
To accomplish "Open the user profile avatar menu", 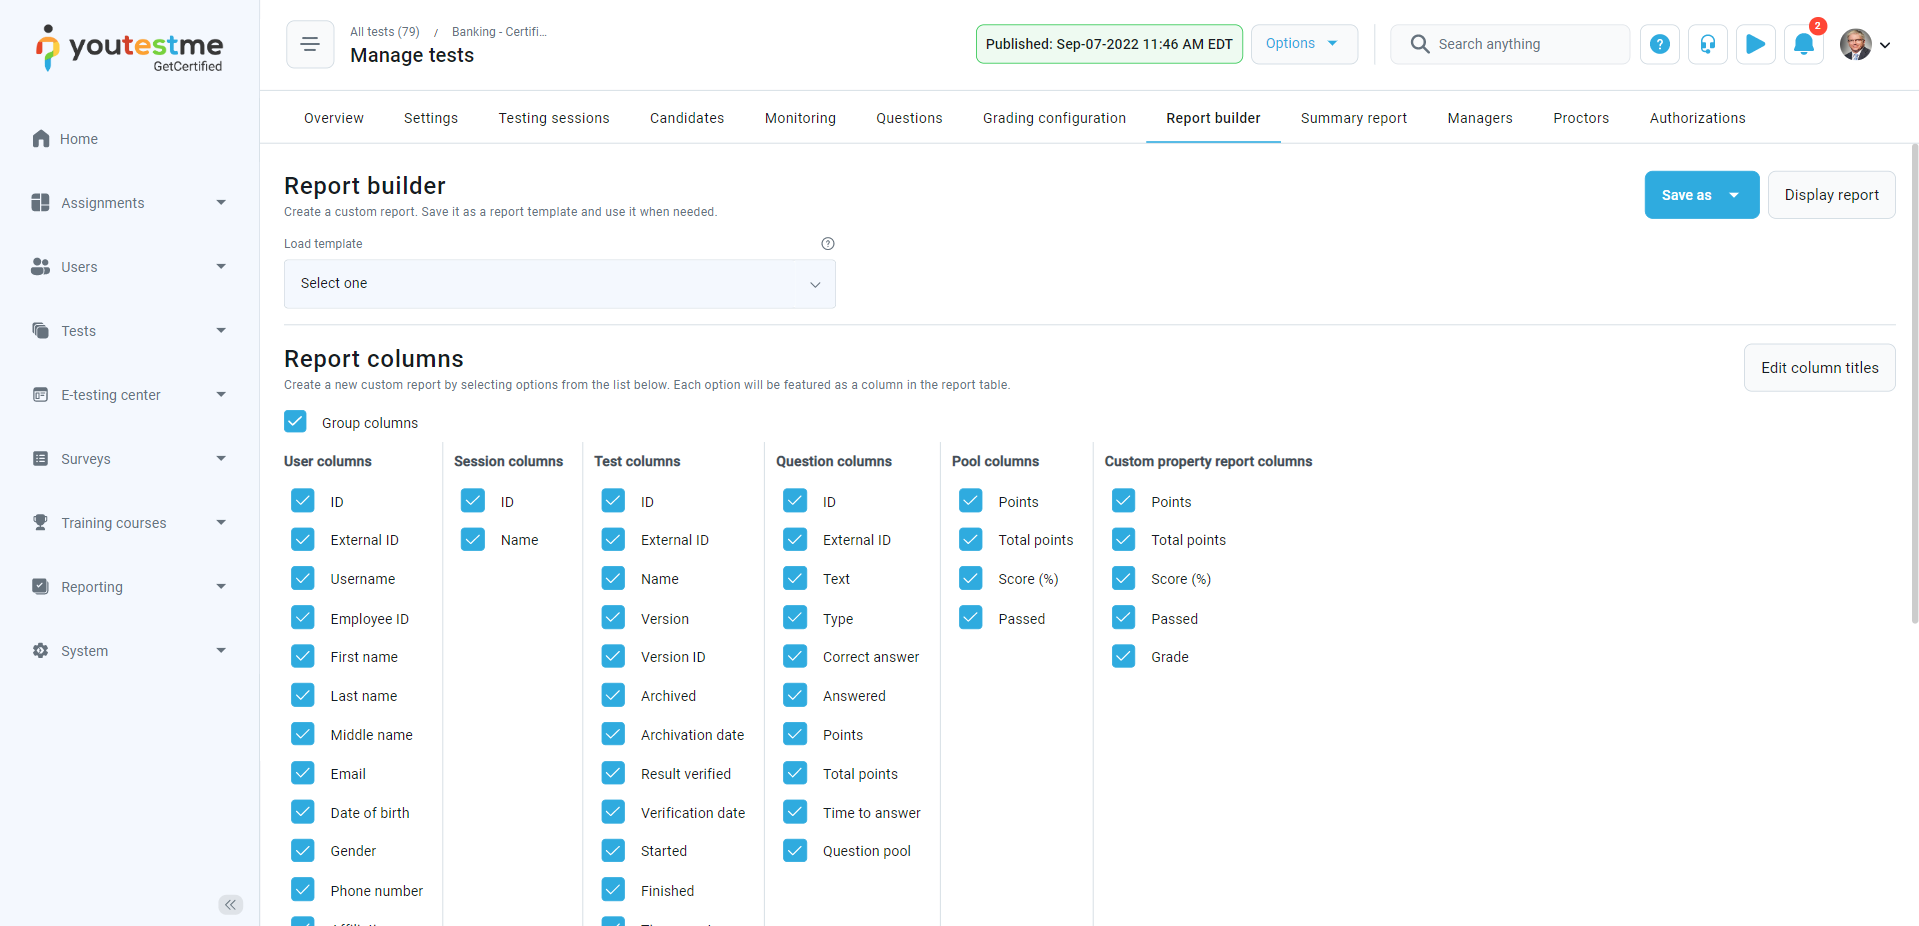I will 1864,44.
